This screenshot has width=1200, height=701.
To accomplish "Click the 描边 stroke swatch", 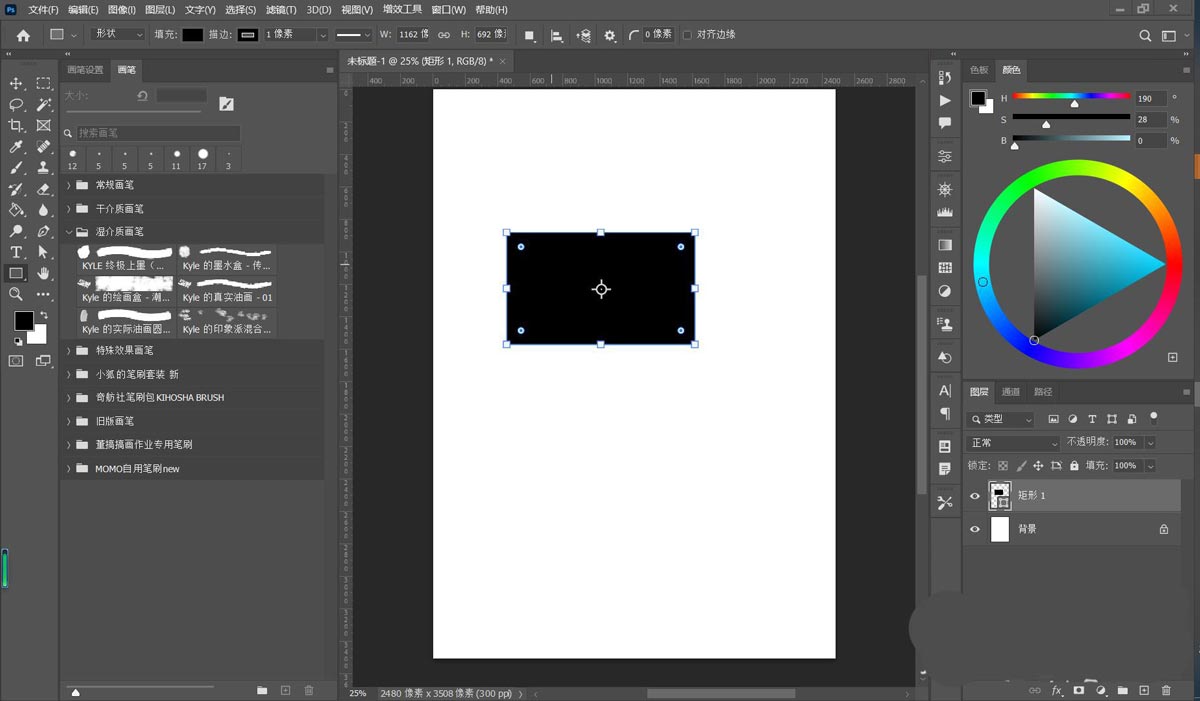I will (247, 35).
